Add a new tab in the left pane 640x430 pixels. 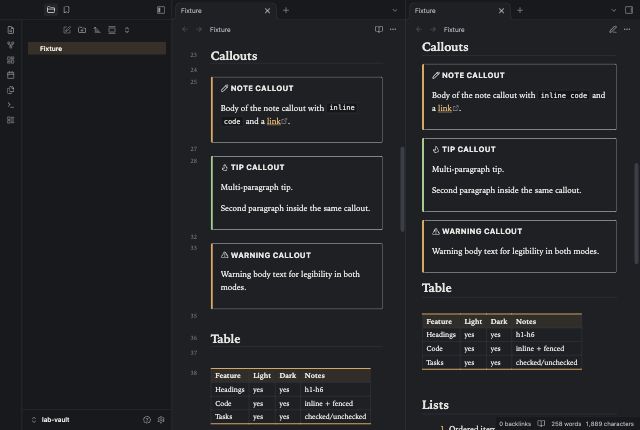pos(286,11)
